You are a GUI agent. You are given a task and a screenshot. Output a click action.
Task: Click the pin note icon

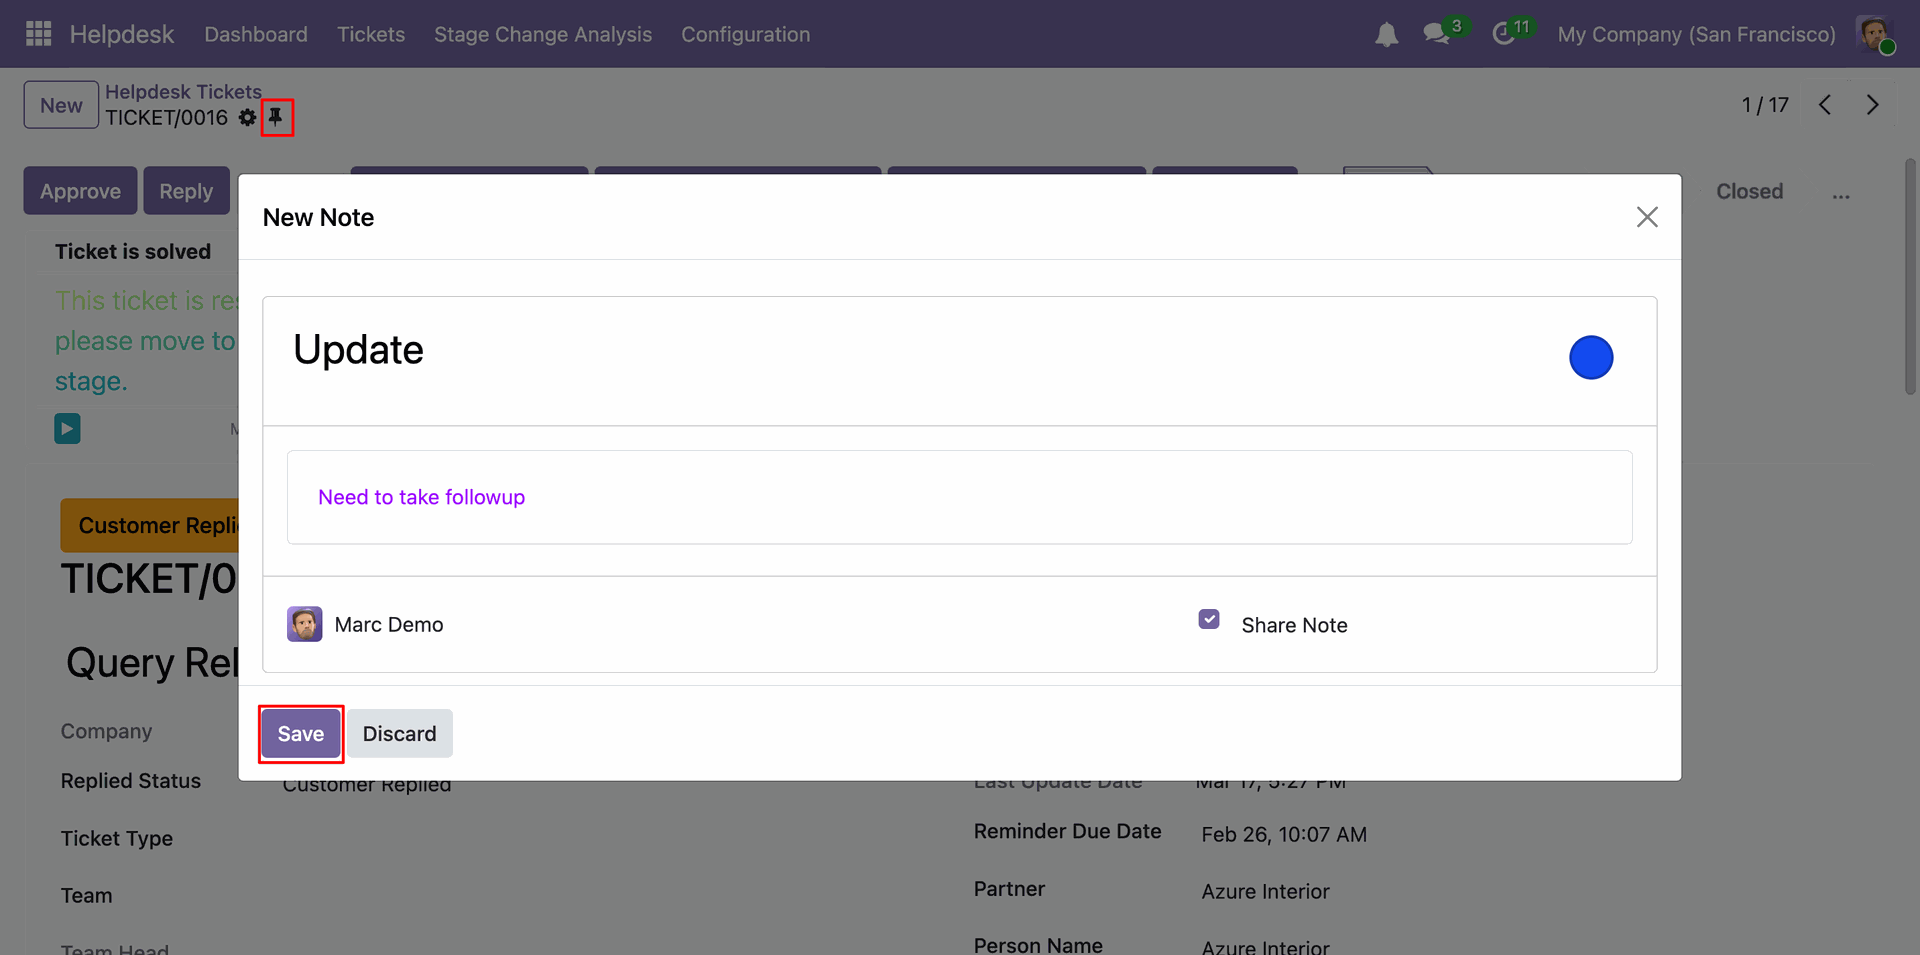(x=276, y=117)
